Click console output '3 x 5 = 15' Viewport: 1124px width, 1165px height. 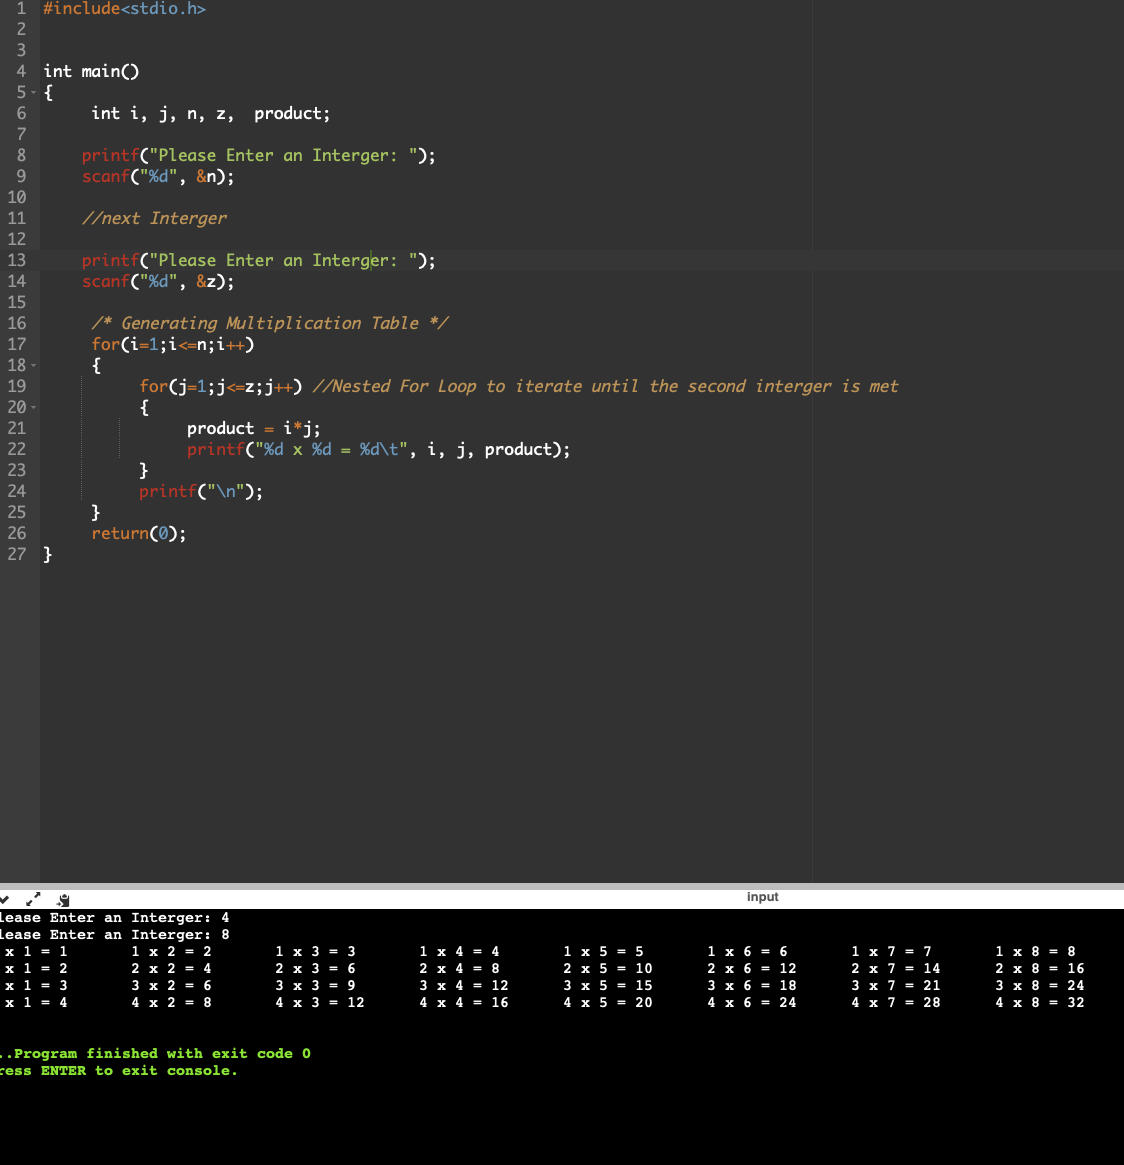607,986
